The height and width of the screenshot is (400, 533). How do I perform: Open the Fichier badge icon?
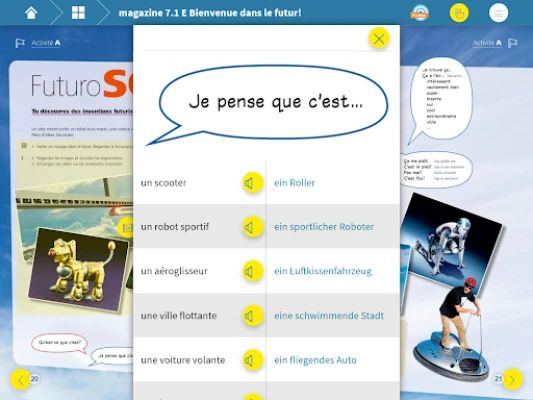click(419, 13)
